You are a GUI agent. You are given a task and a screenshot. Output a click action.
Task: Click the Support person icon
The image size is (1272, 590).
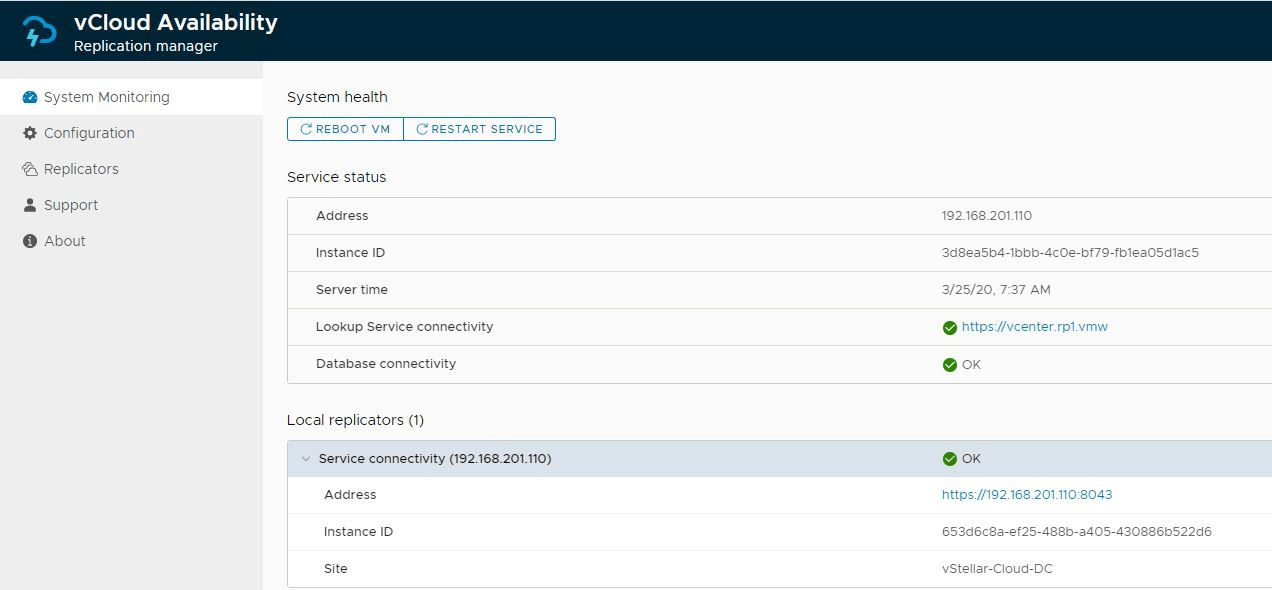[29, 205]
